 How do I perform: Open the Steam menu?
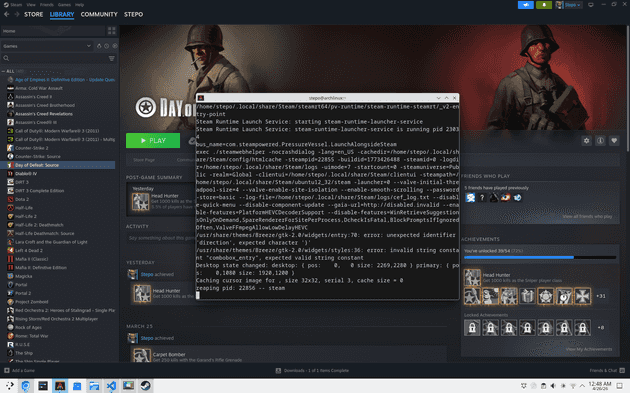coord(13,5)
